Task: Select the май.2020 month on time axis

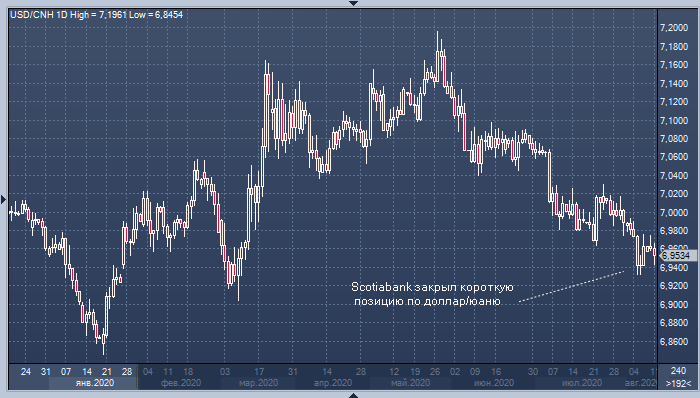Action: (410, 383)
